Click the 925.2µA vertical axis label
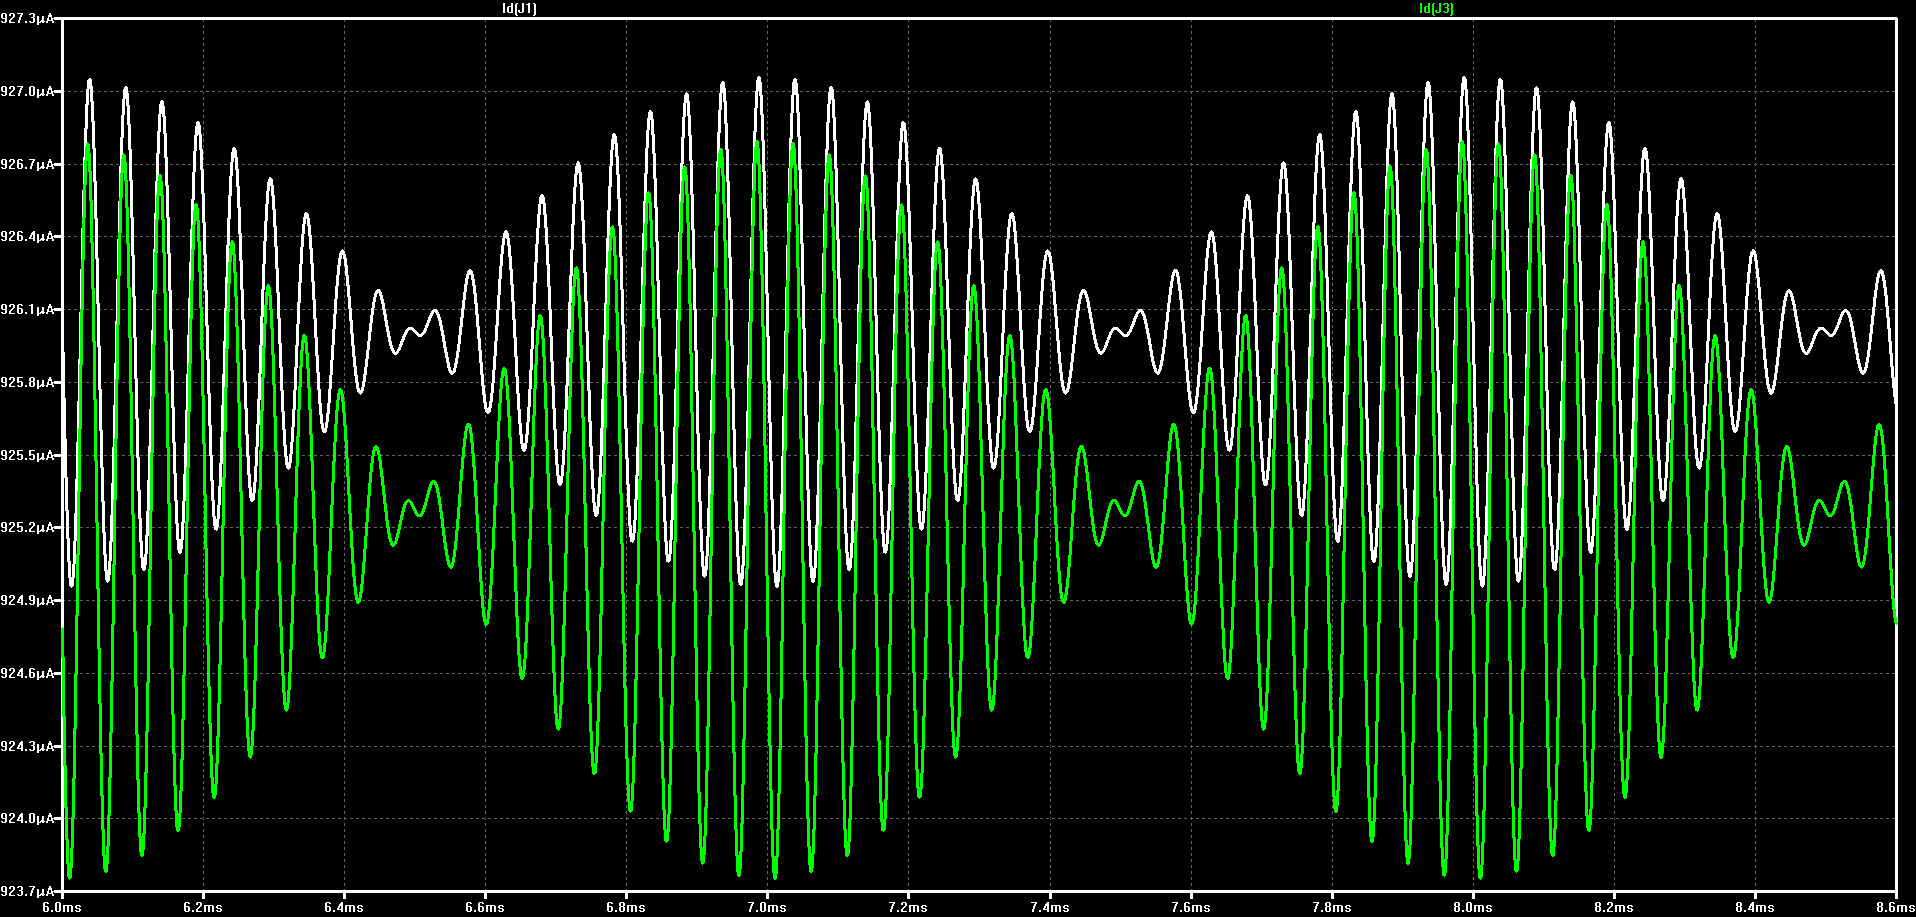Viewport: 1916px width, 917px height. (x=27, y=528)
